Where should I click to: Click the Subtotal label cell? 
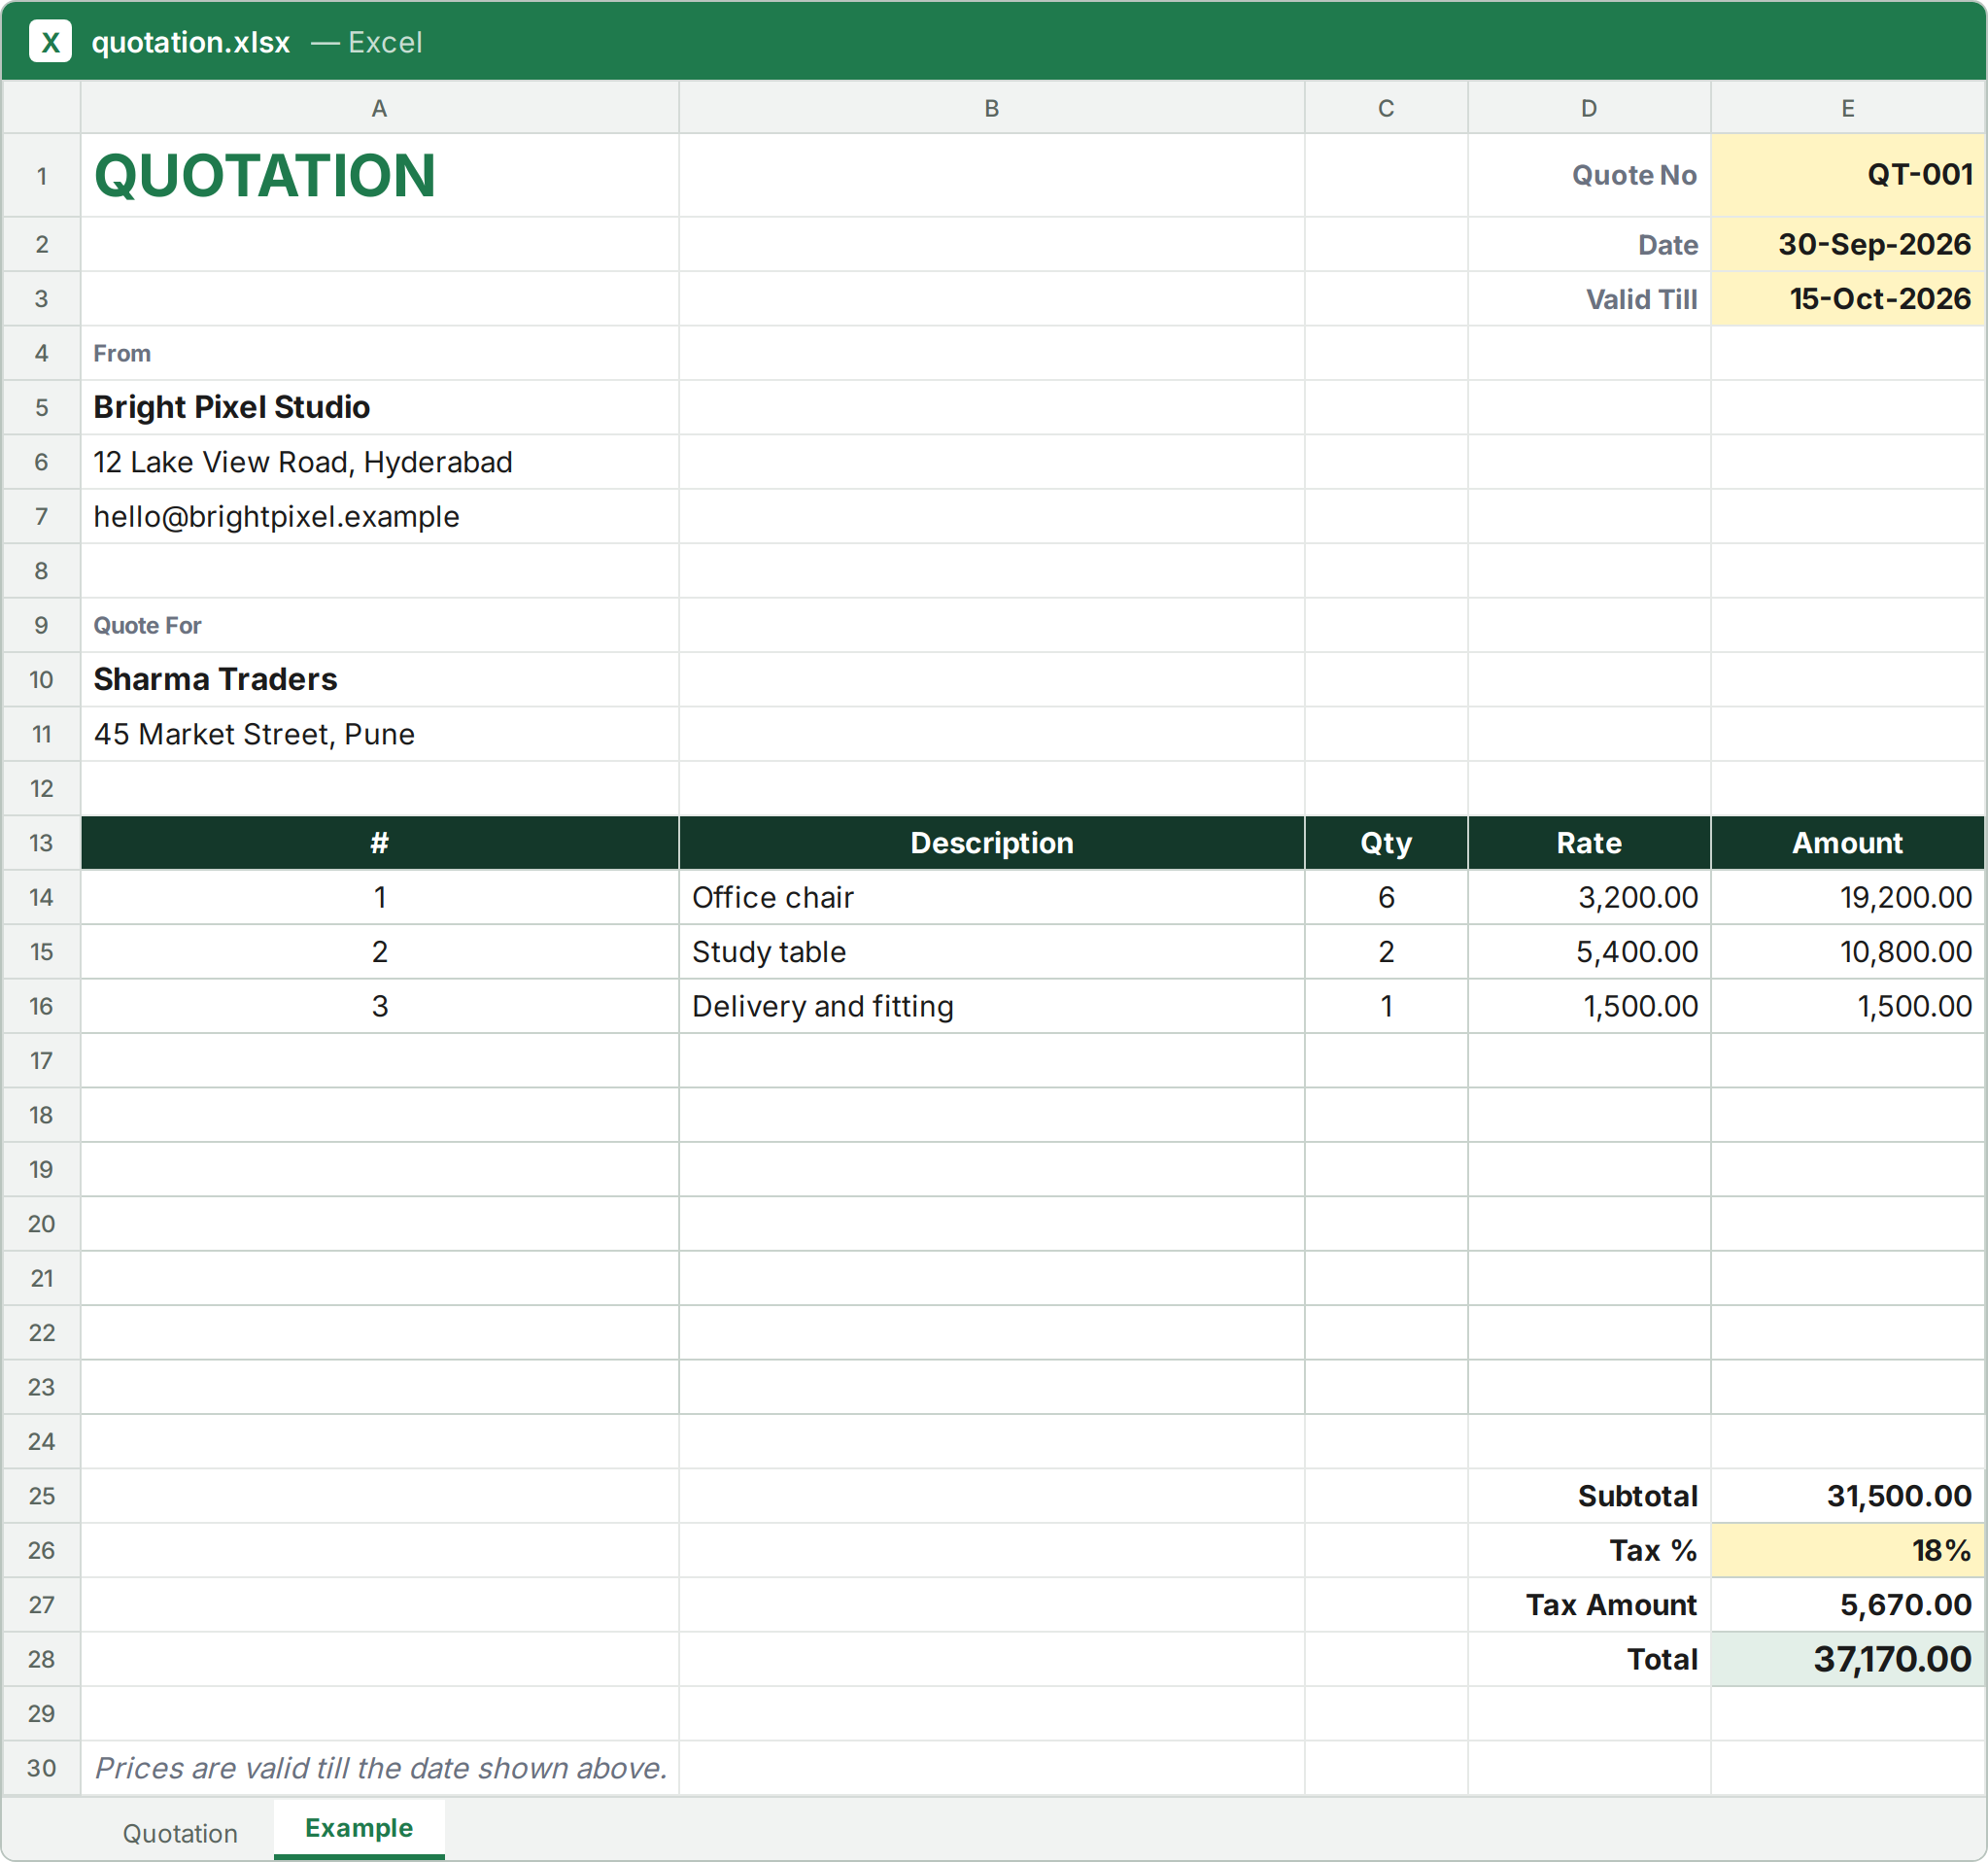point(1589,1496)
